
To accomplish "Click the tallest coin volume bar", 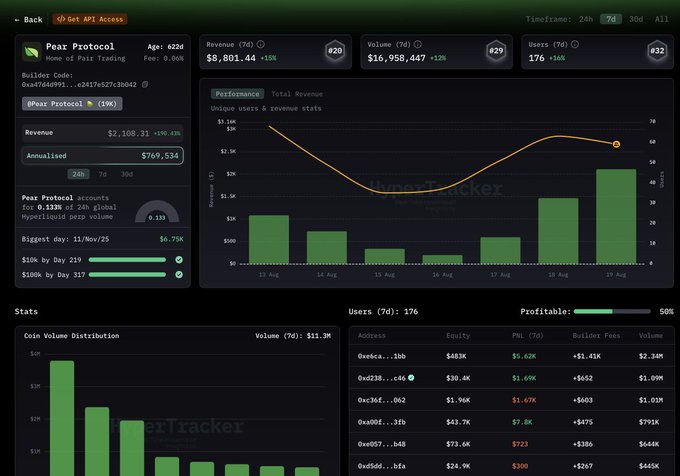I will (62, 418).
